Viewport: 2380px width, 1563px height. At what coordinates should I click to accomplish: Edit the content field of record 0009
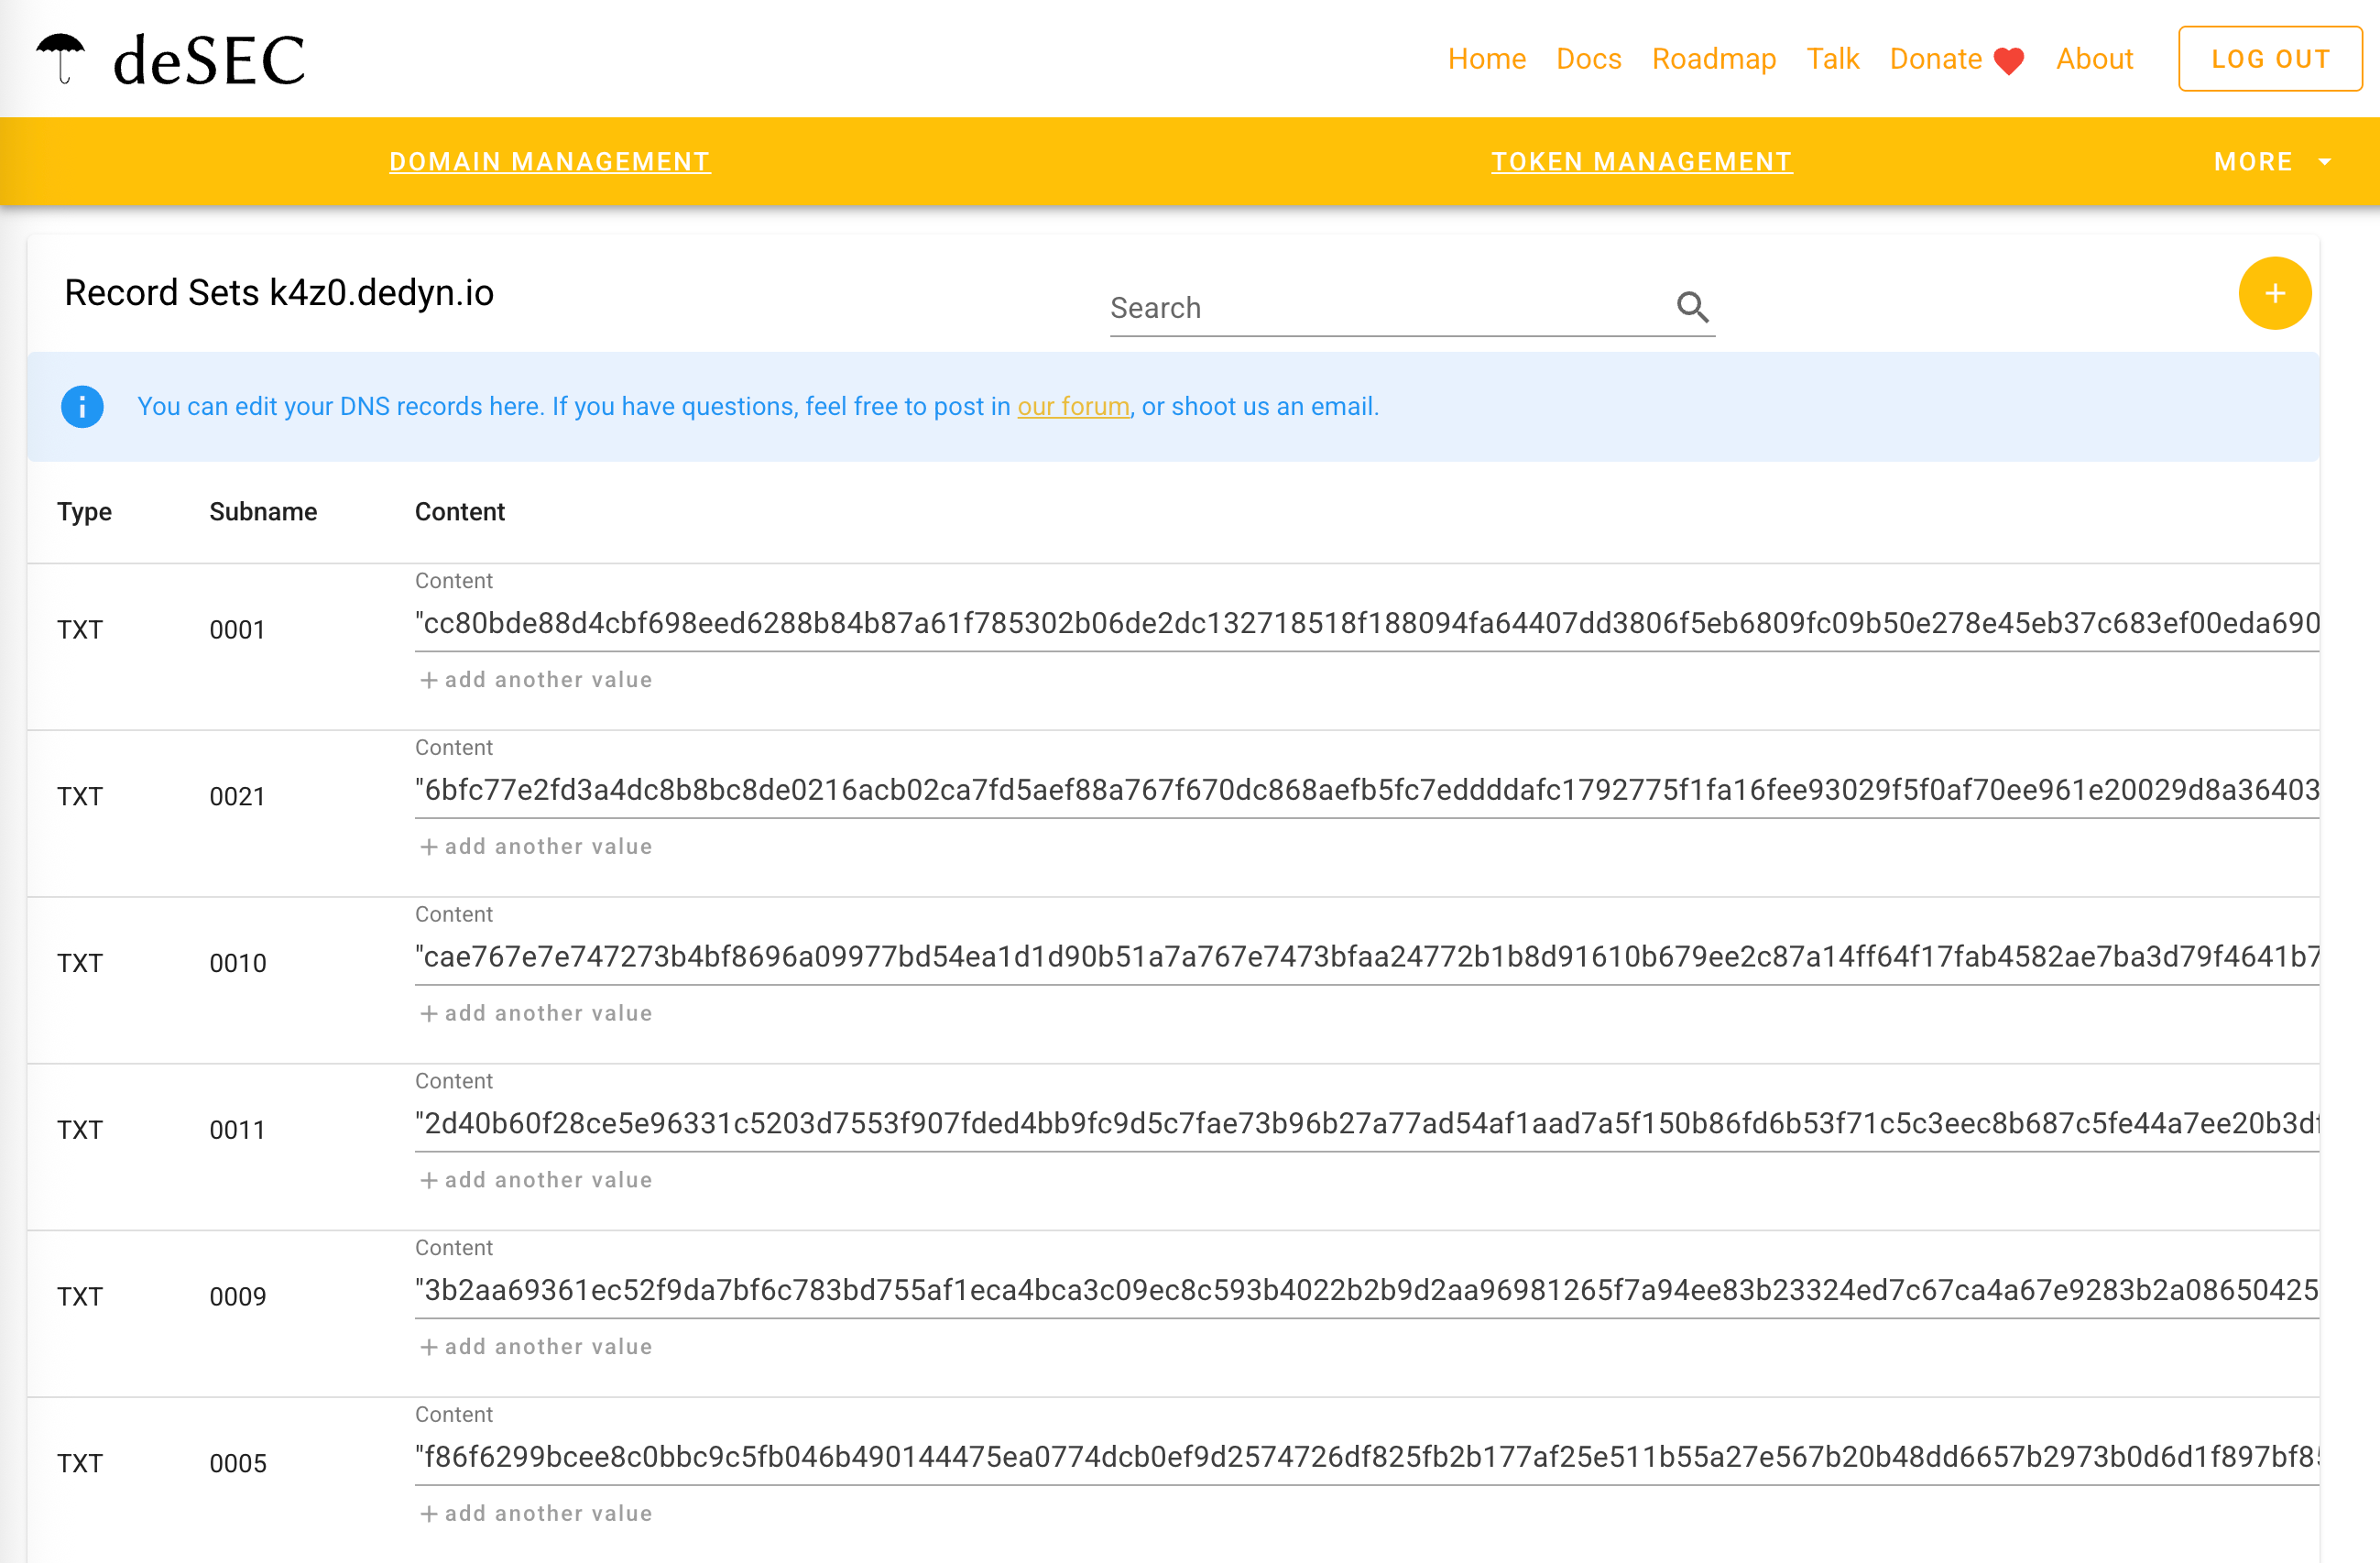pos(1367,1291)
